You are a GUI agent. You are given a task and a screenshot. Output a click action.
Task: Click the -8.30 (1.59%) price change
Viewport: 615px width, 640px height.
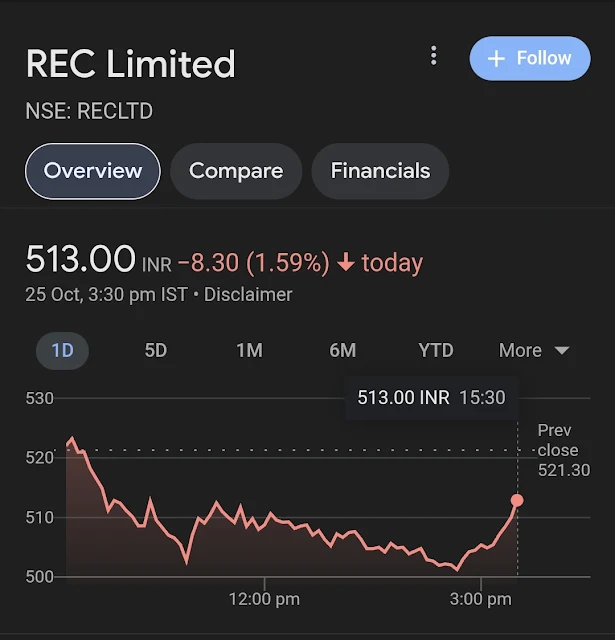pos(253,263)
